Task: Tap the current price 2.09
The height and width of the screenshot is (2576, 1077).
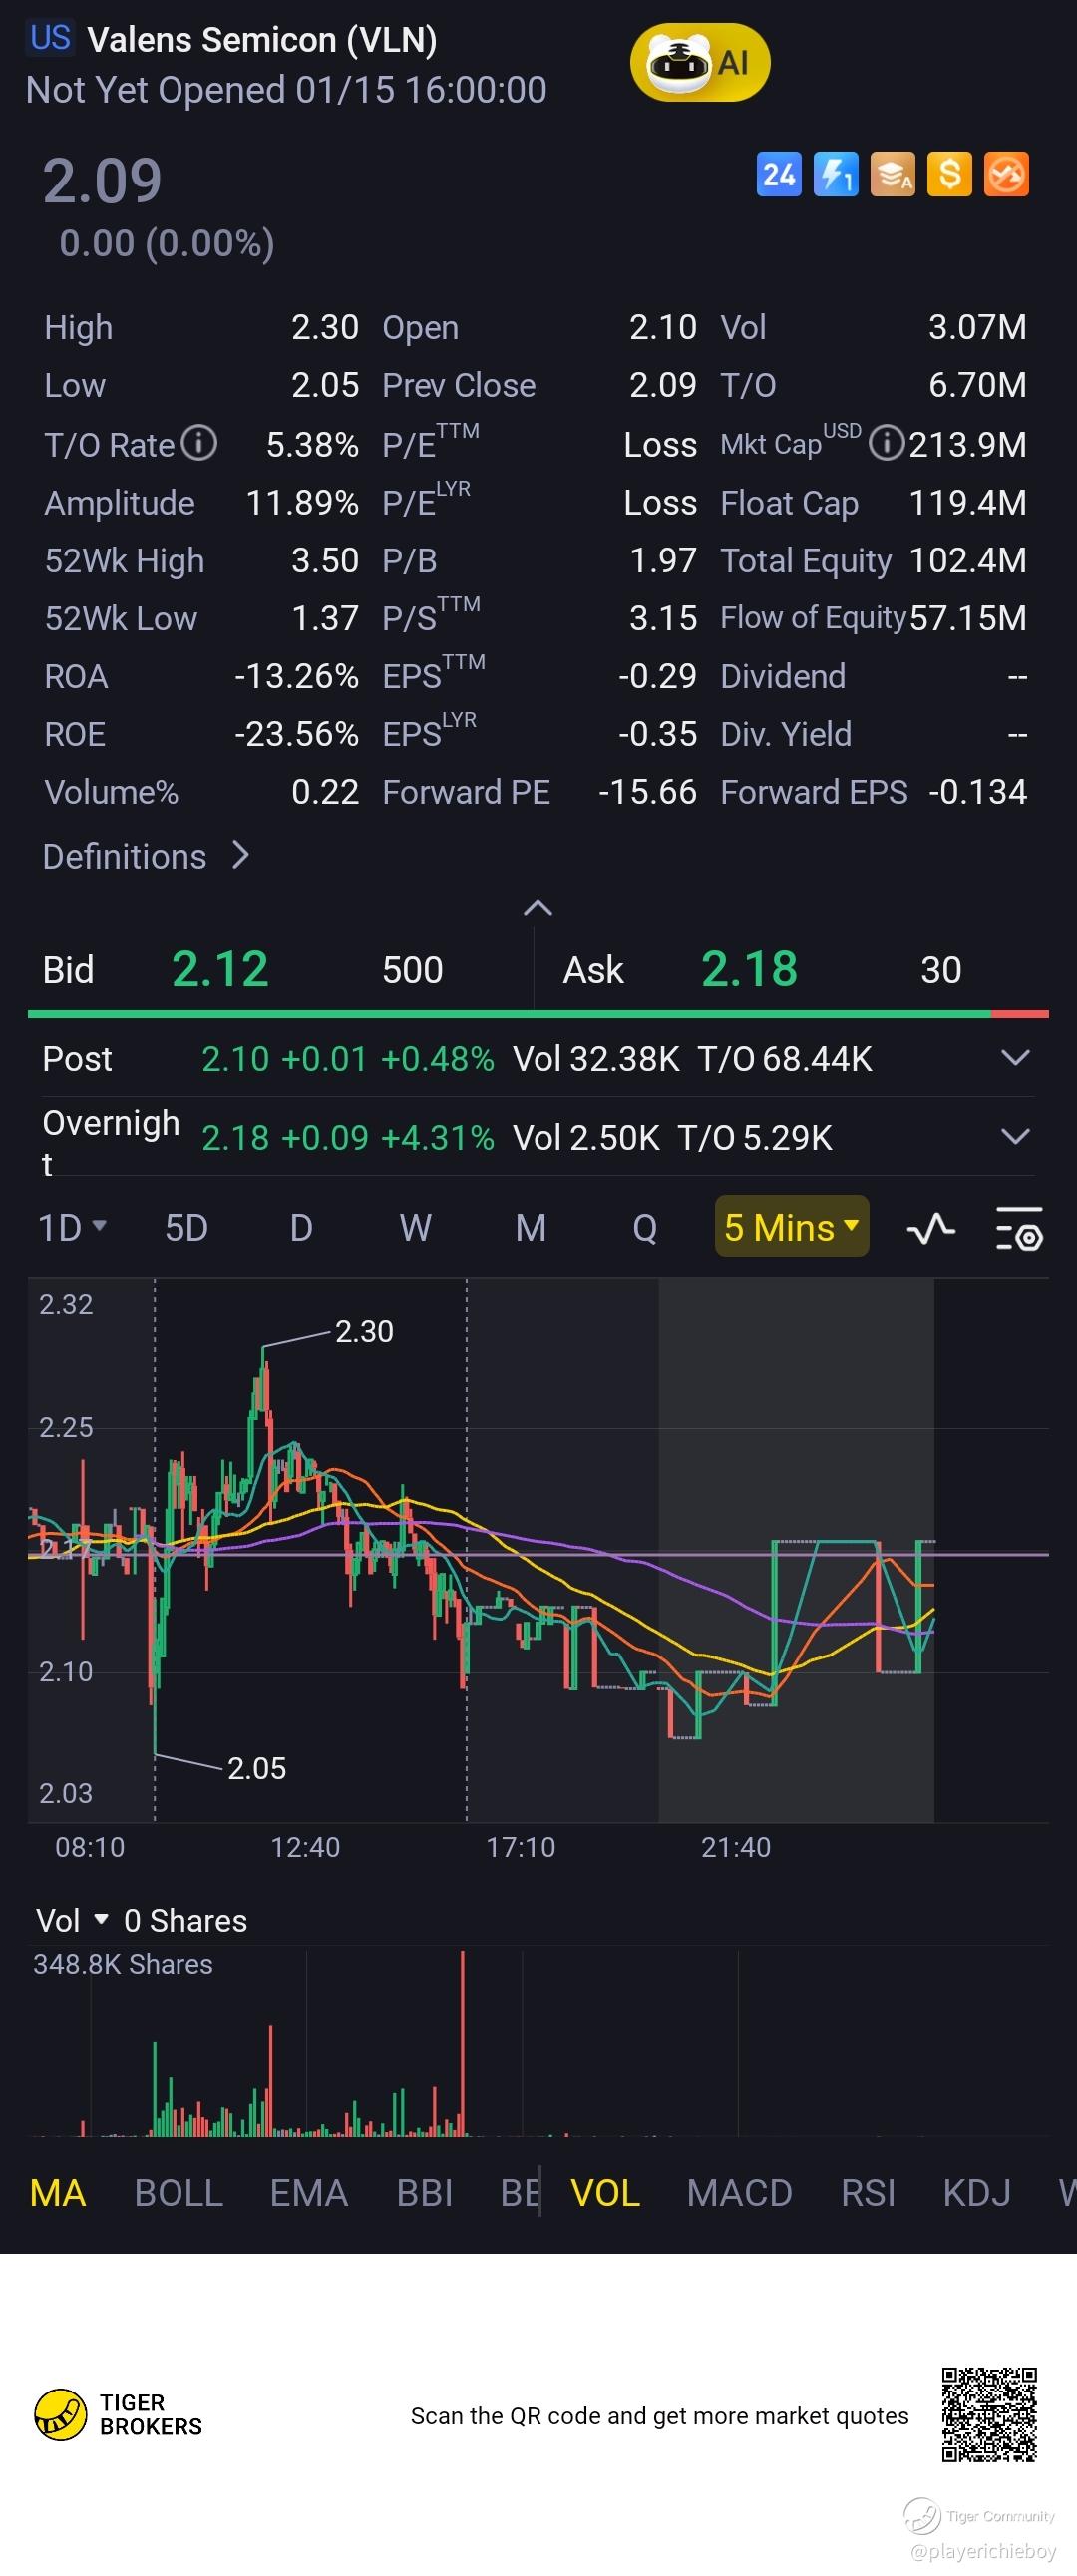Action: 102,181
